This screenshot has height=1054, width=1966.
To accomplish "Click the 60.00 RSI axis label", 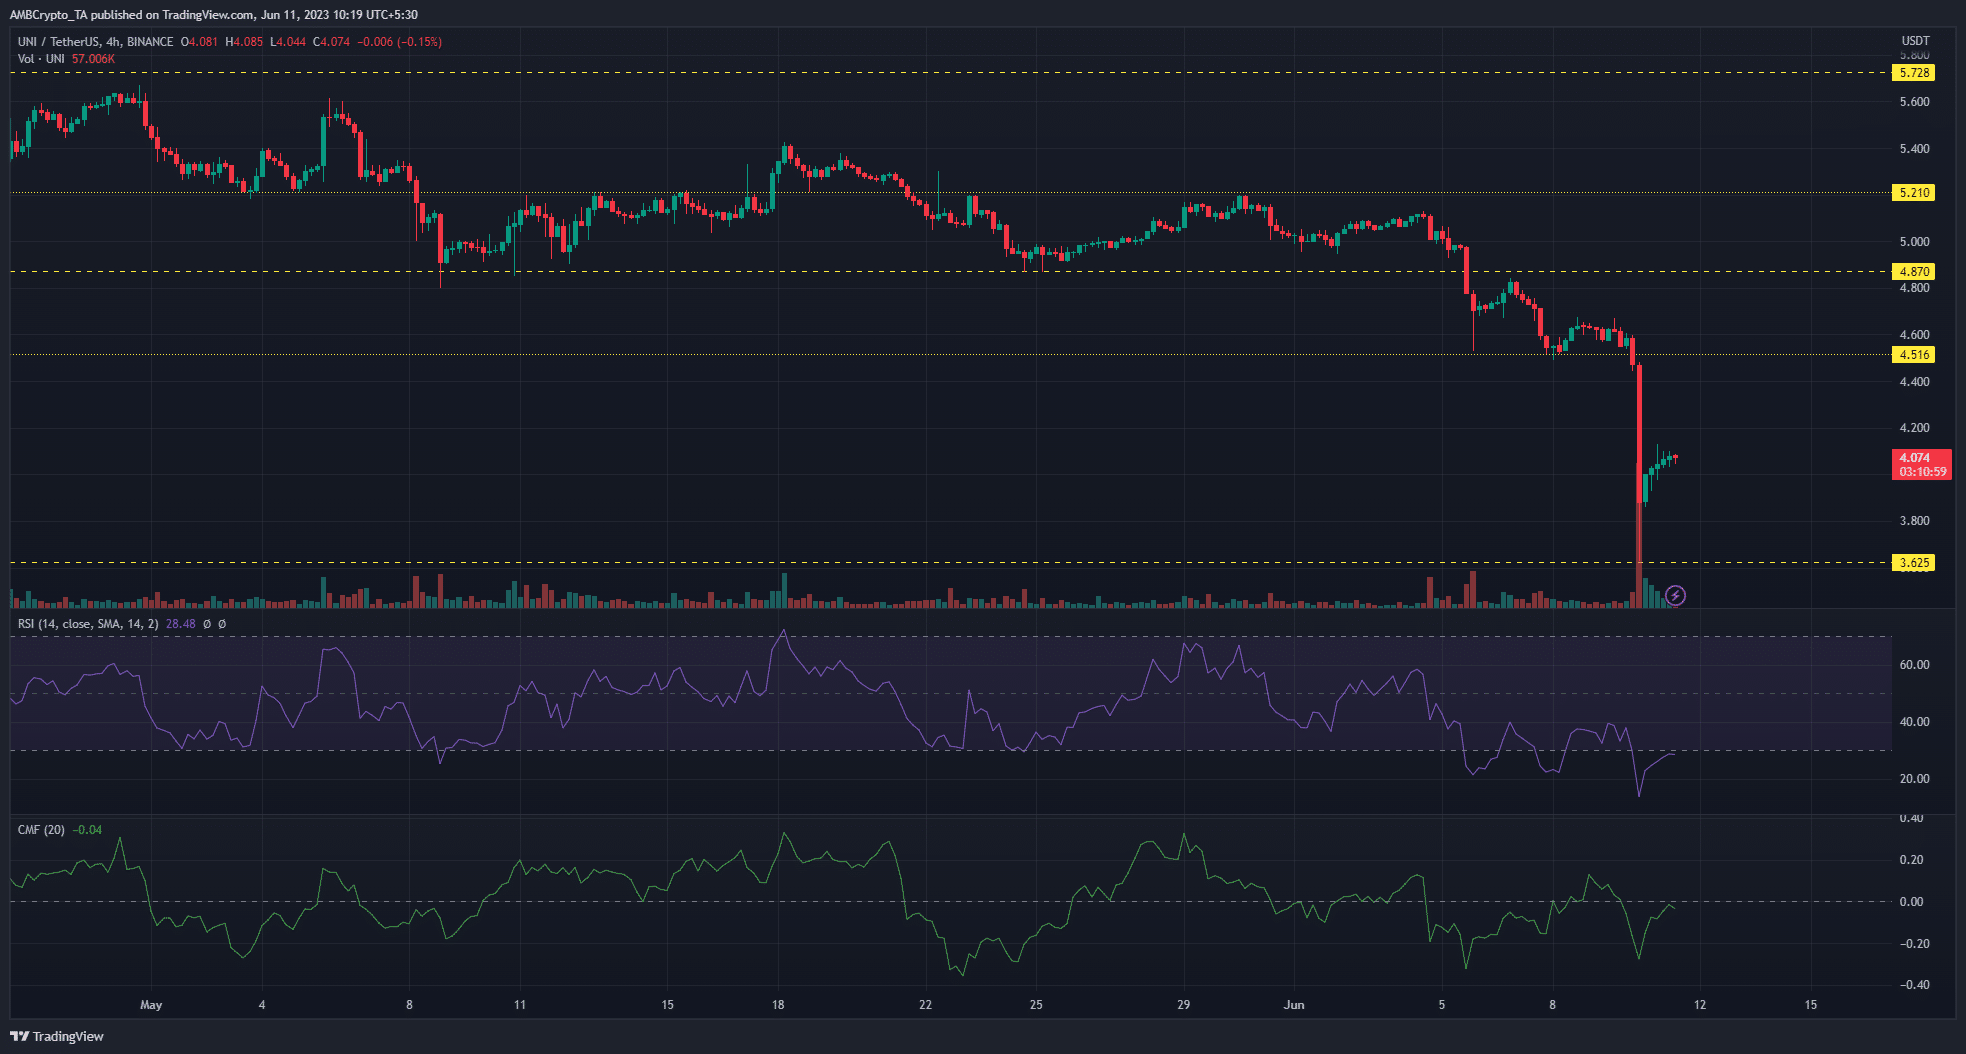I will pyautogui.click(x=1914, y=665).
